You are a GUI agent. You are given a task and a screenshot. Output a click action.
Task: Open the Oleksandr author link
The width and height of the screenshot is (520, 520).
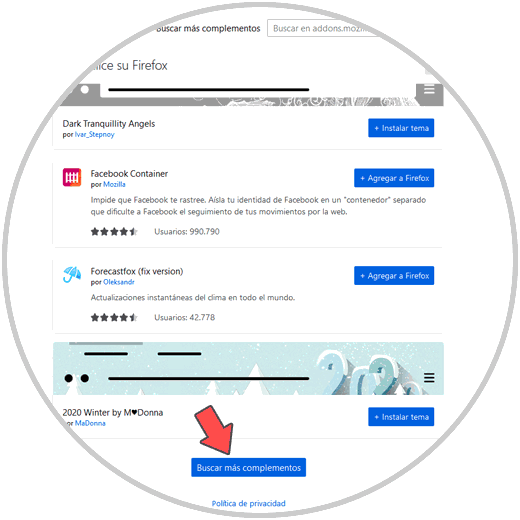(119, 282)
